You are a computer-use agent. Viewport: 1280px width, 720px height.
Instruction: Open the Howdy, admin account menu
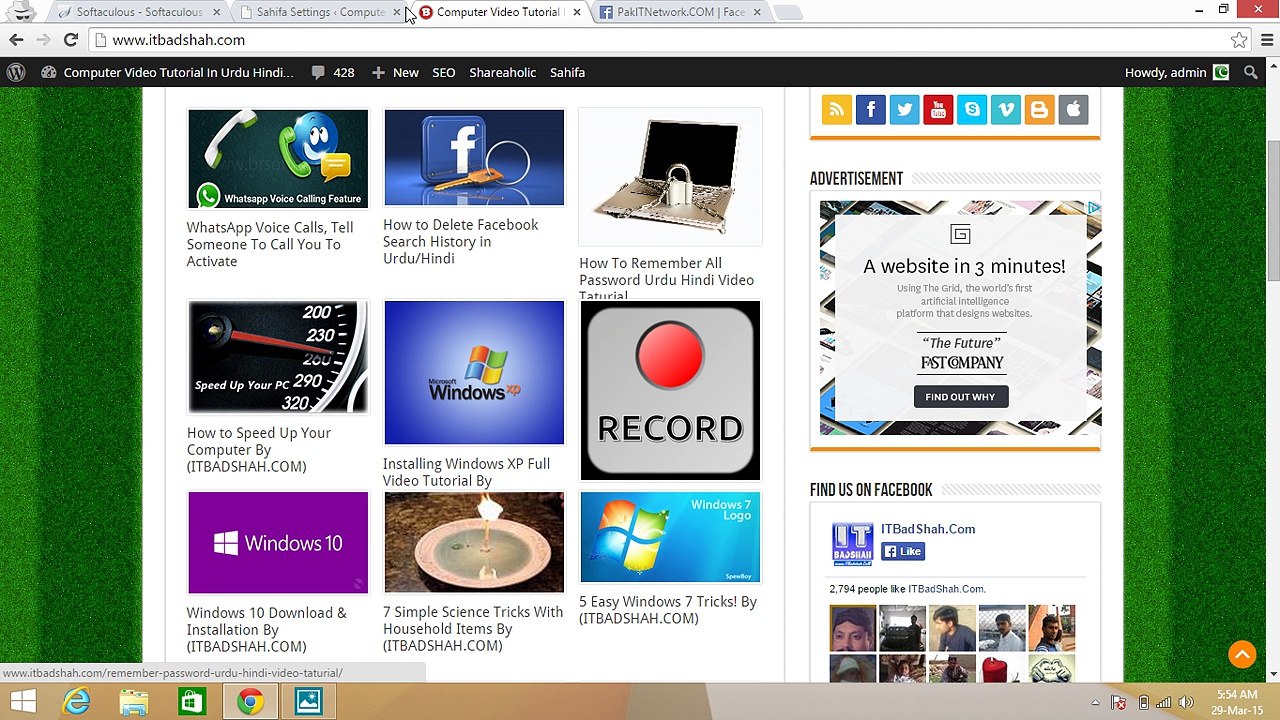[x=1176, y=72]
